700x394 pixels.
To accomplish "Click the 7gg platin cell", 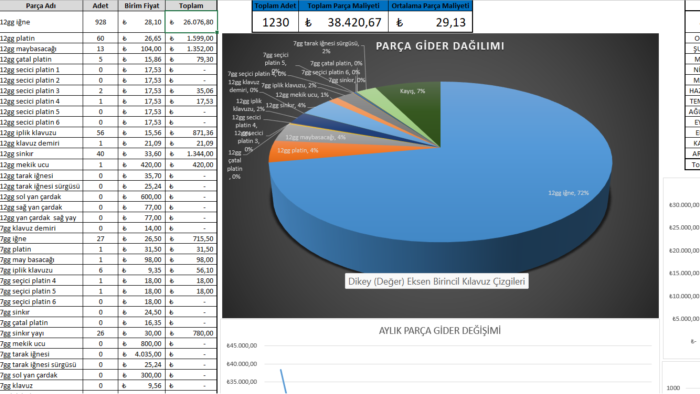I will pos(41,249).
